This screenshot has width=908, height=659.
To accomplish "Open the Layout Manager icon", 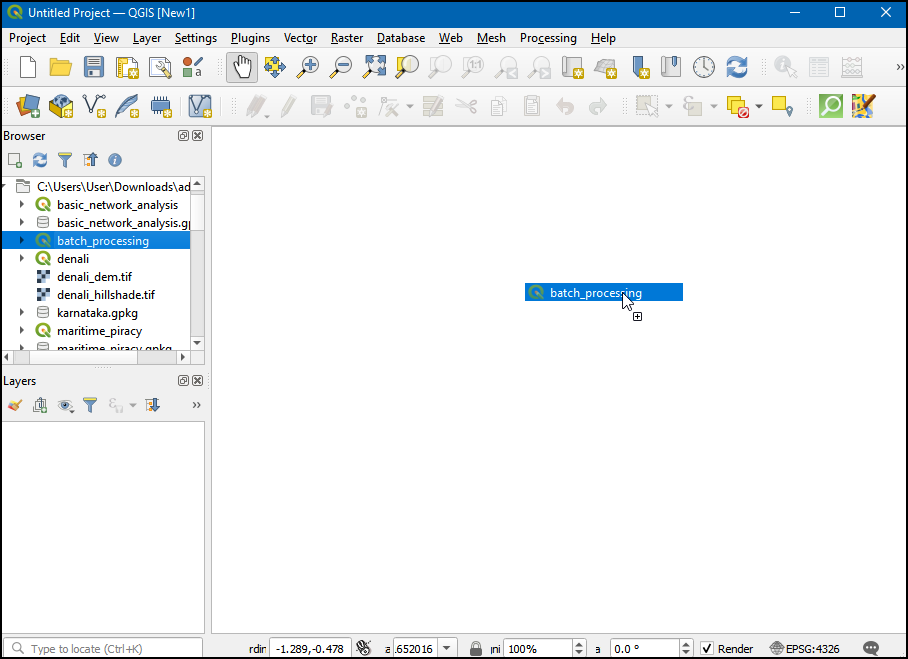I will click(160, 67).
